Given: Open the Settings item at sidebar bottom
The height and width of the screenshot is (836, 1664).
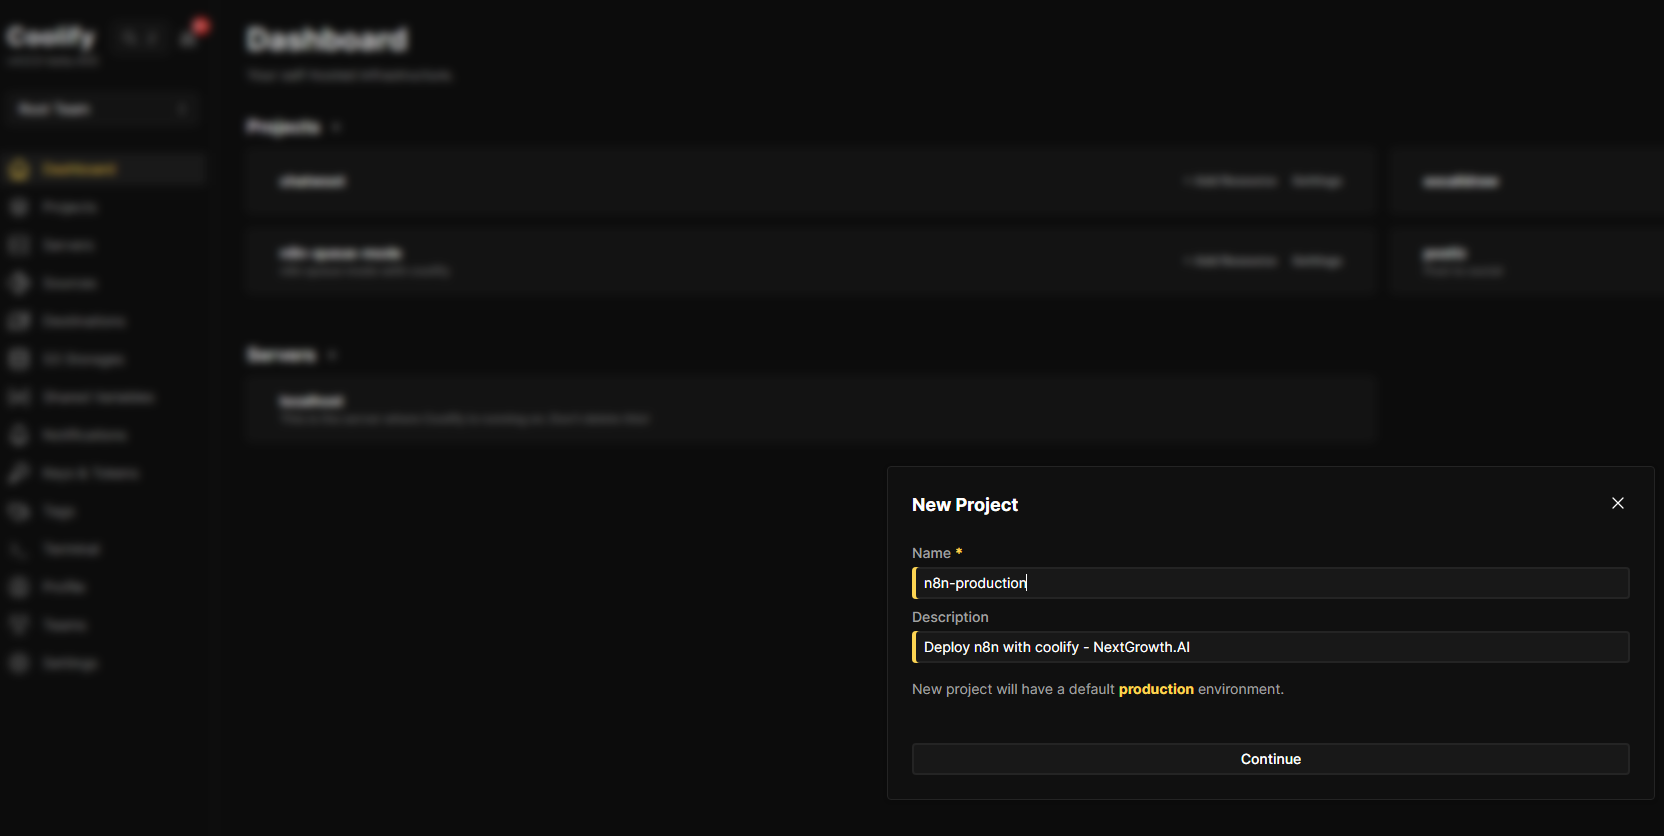Looking at the screenshot, I should [x=69, y=664].
